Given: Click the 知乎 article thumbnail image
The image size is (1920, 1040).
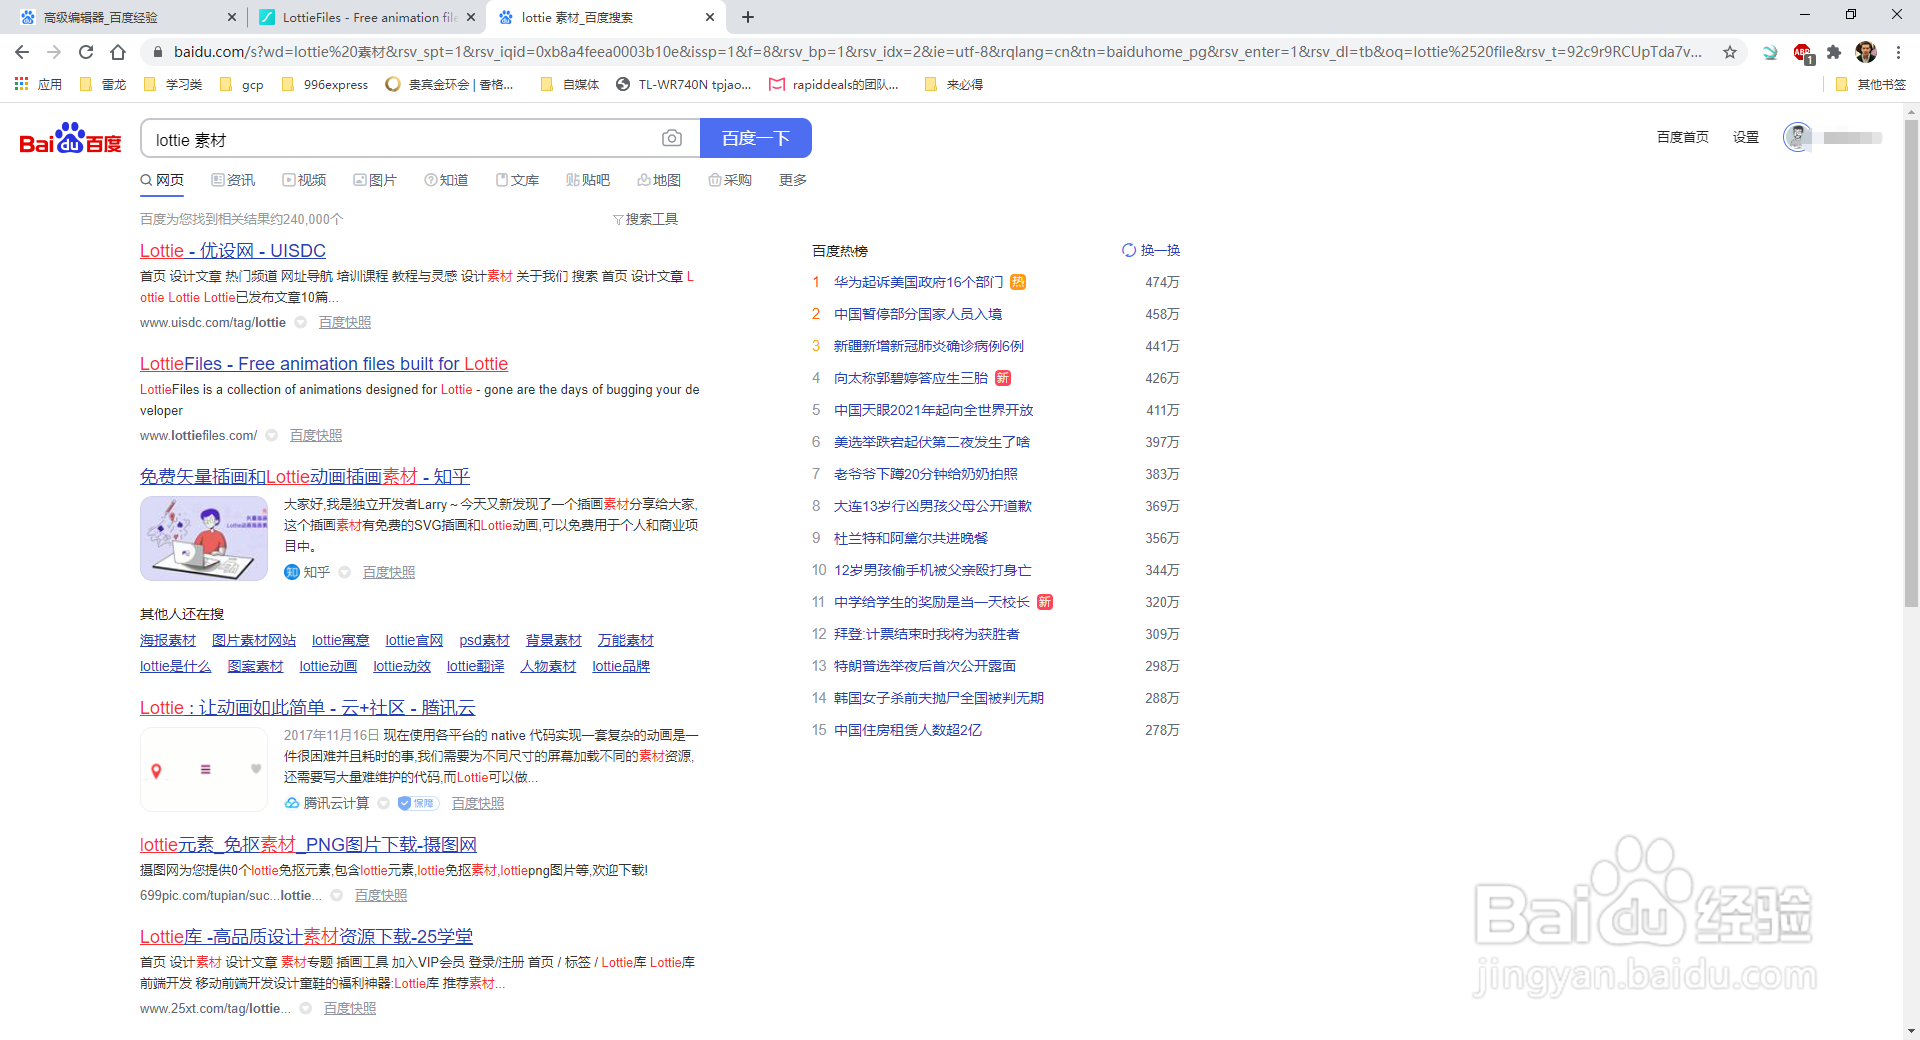Looking at the screenshot, I should [204, 538].
